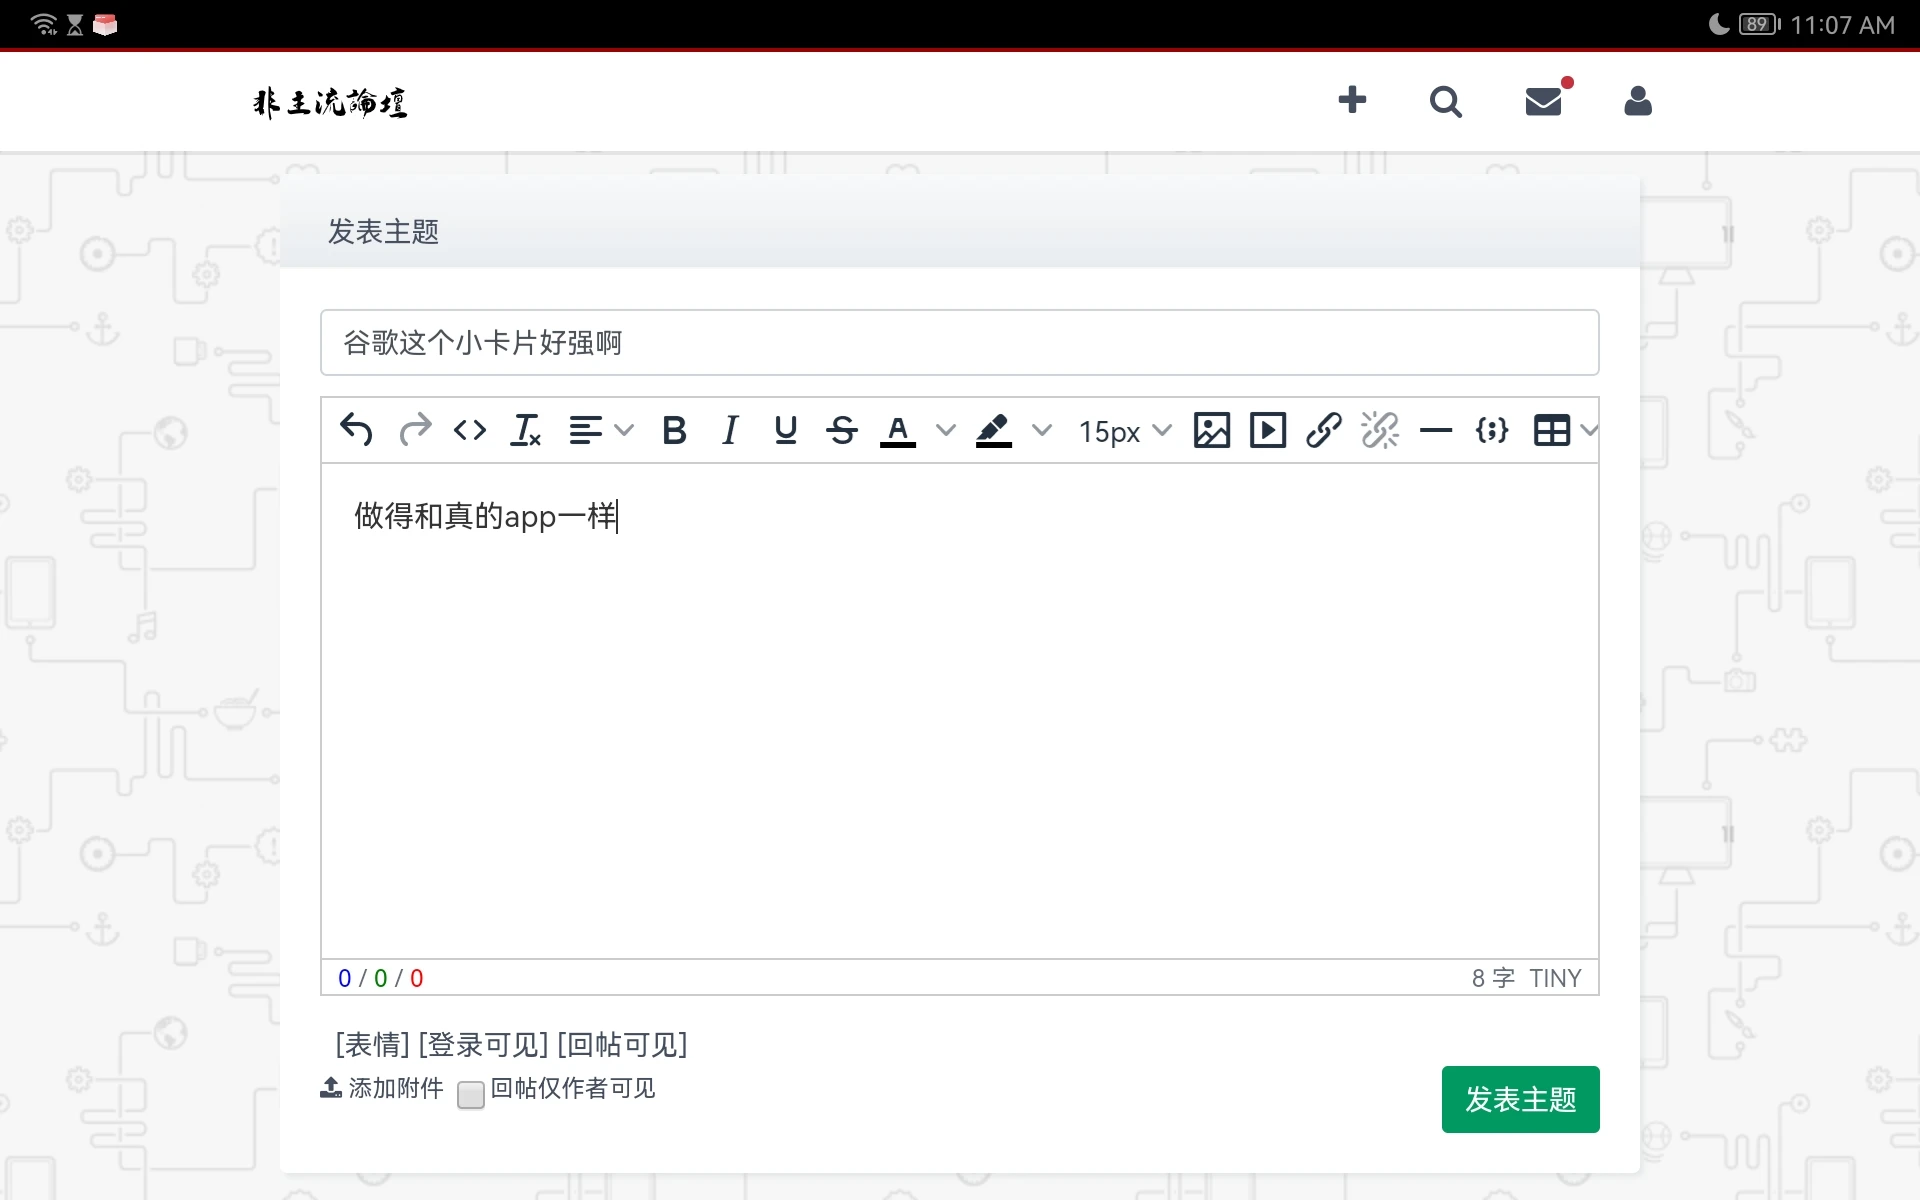
Task: Click the insert link icon
Action: [1323, 430]
